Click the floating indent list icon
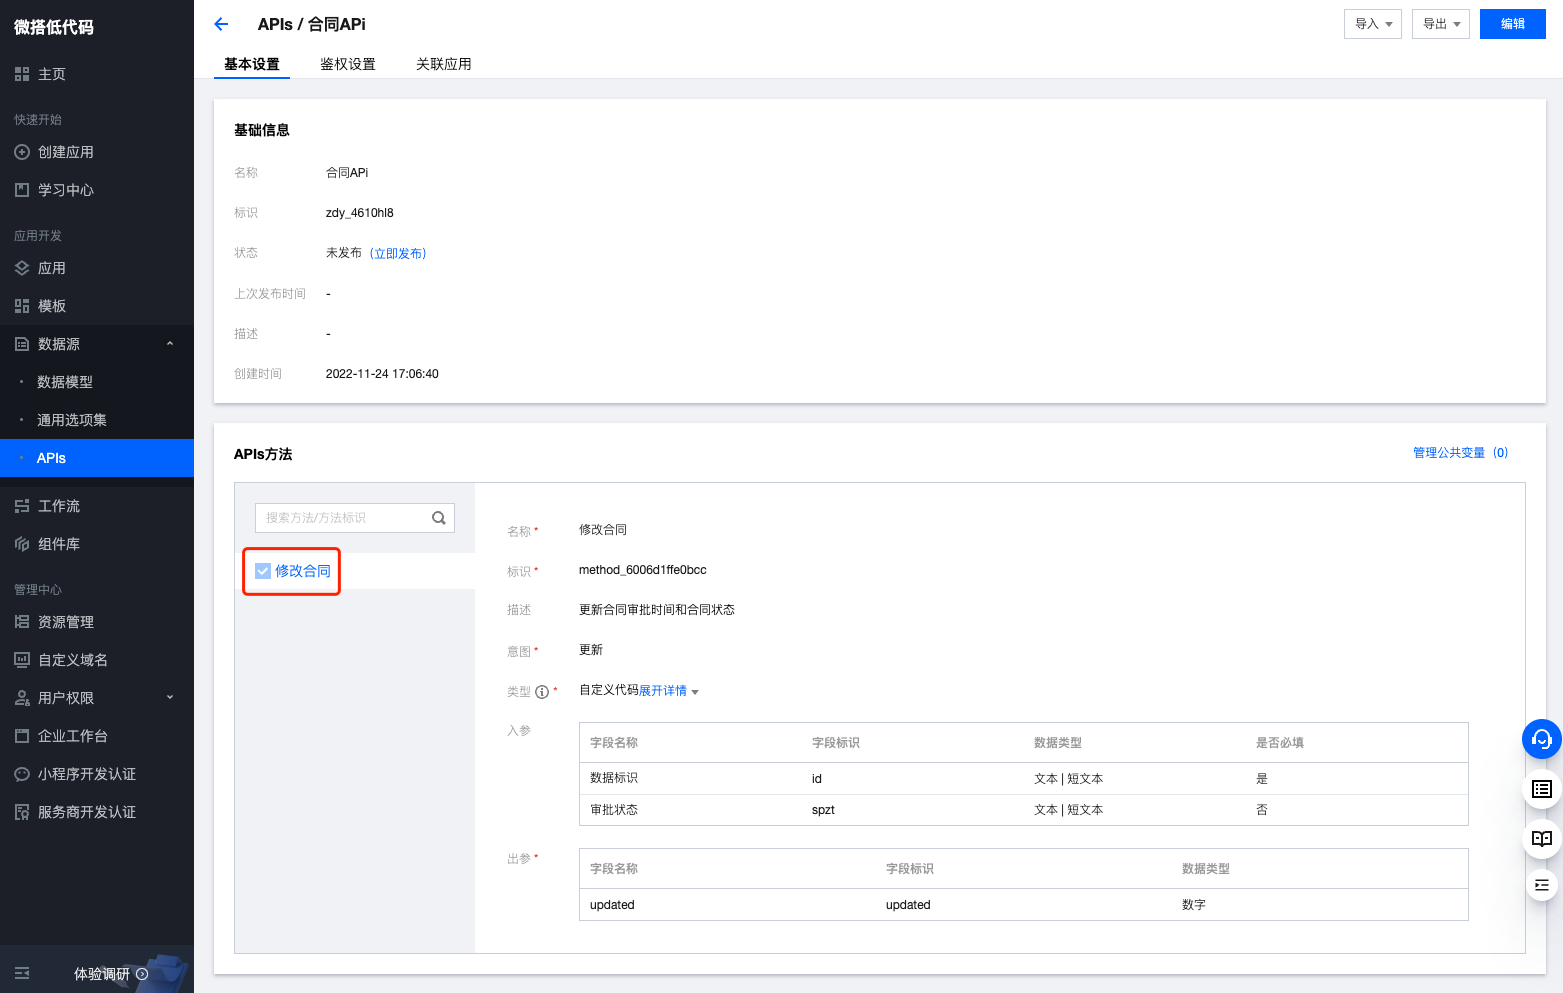 pyautogui.click(x=1542, y=885)
